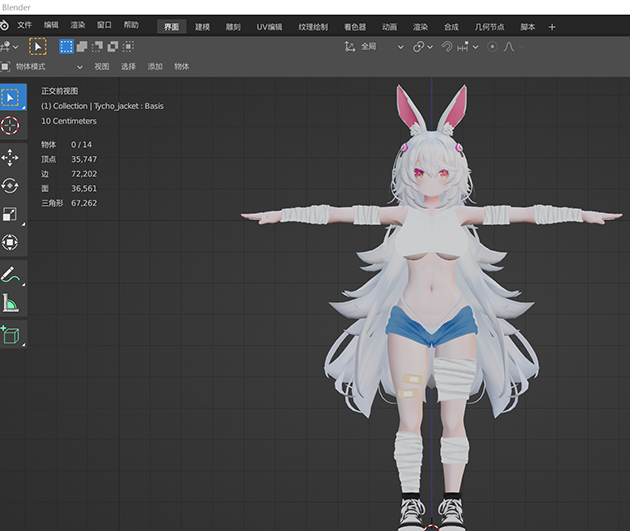Add a new workspace with plus button
The image size is (630, 531).
[x=552, y=27]
